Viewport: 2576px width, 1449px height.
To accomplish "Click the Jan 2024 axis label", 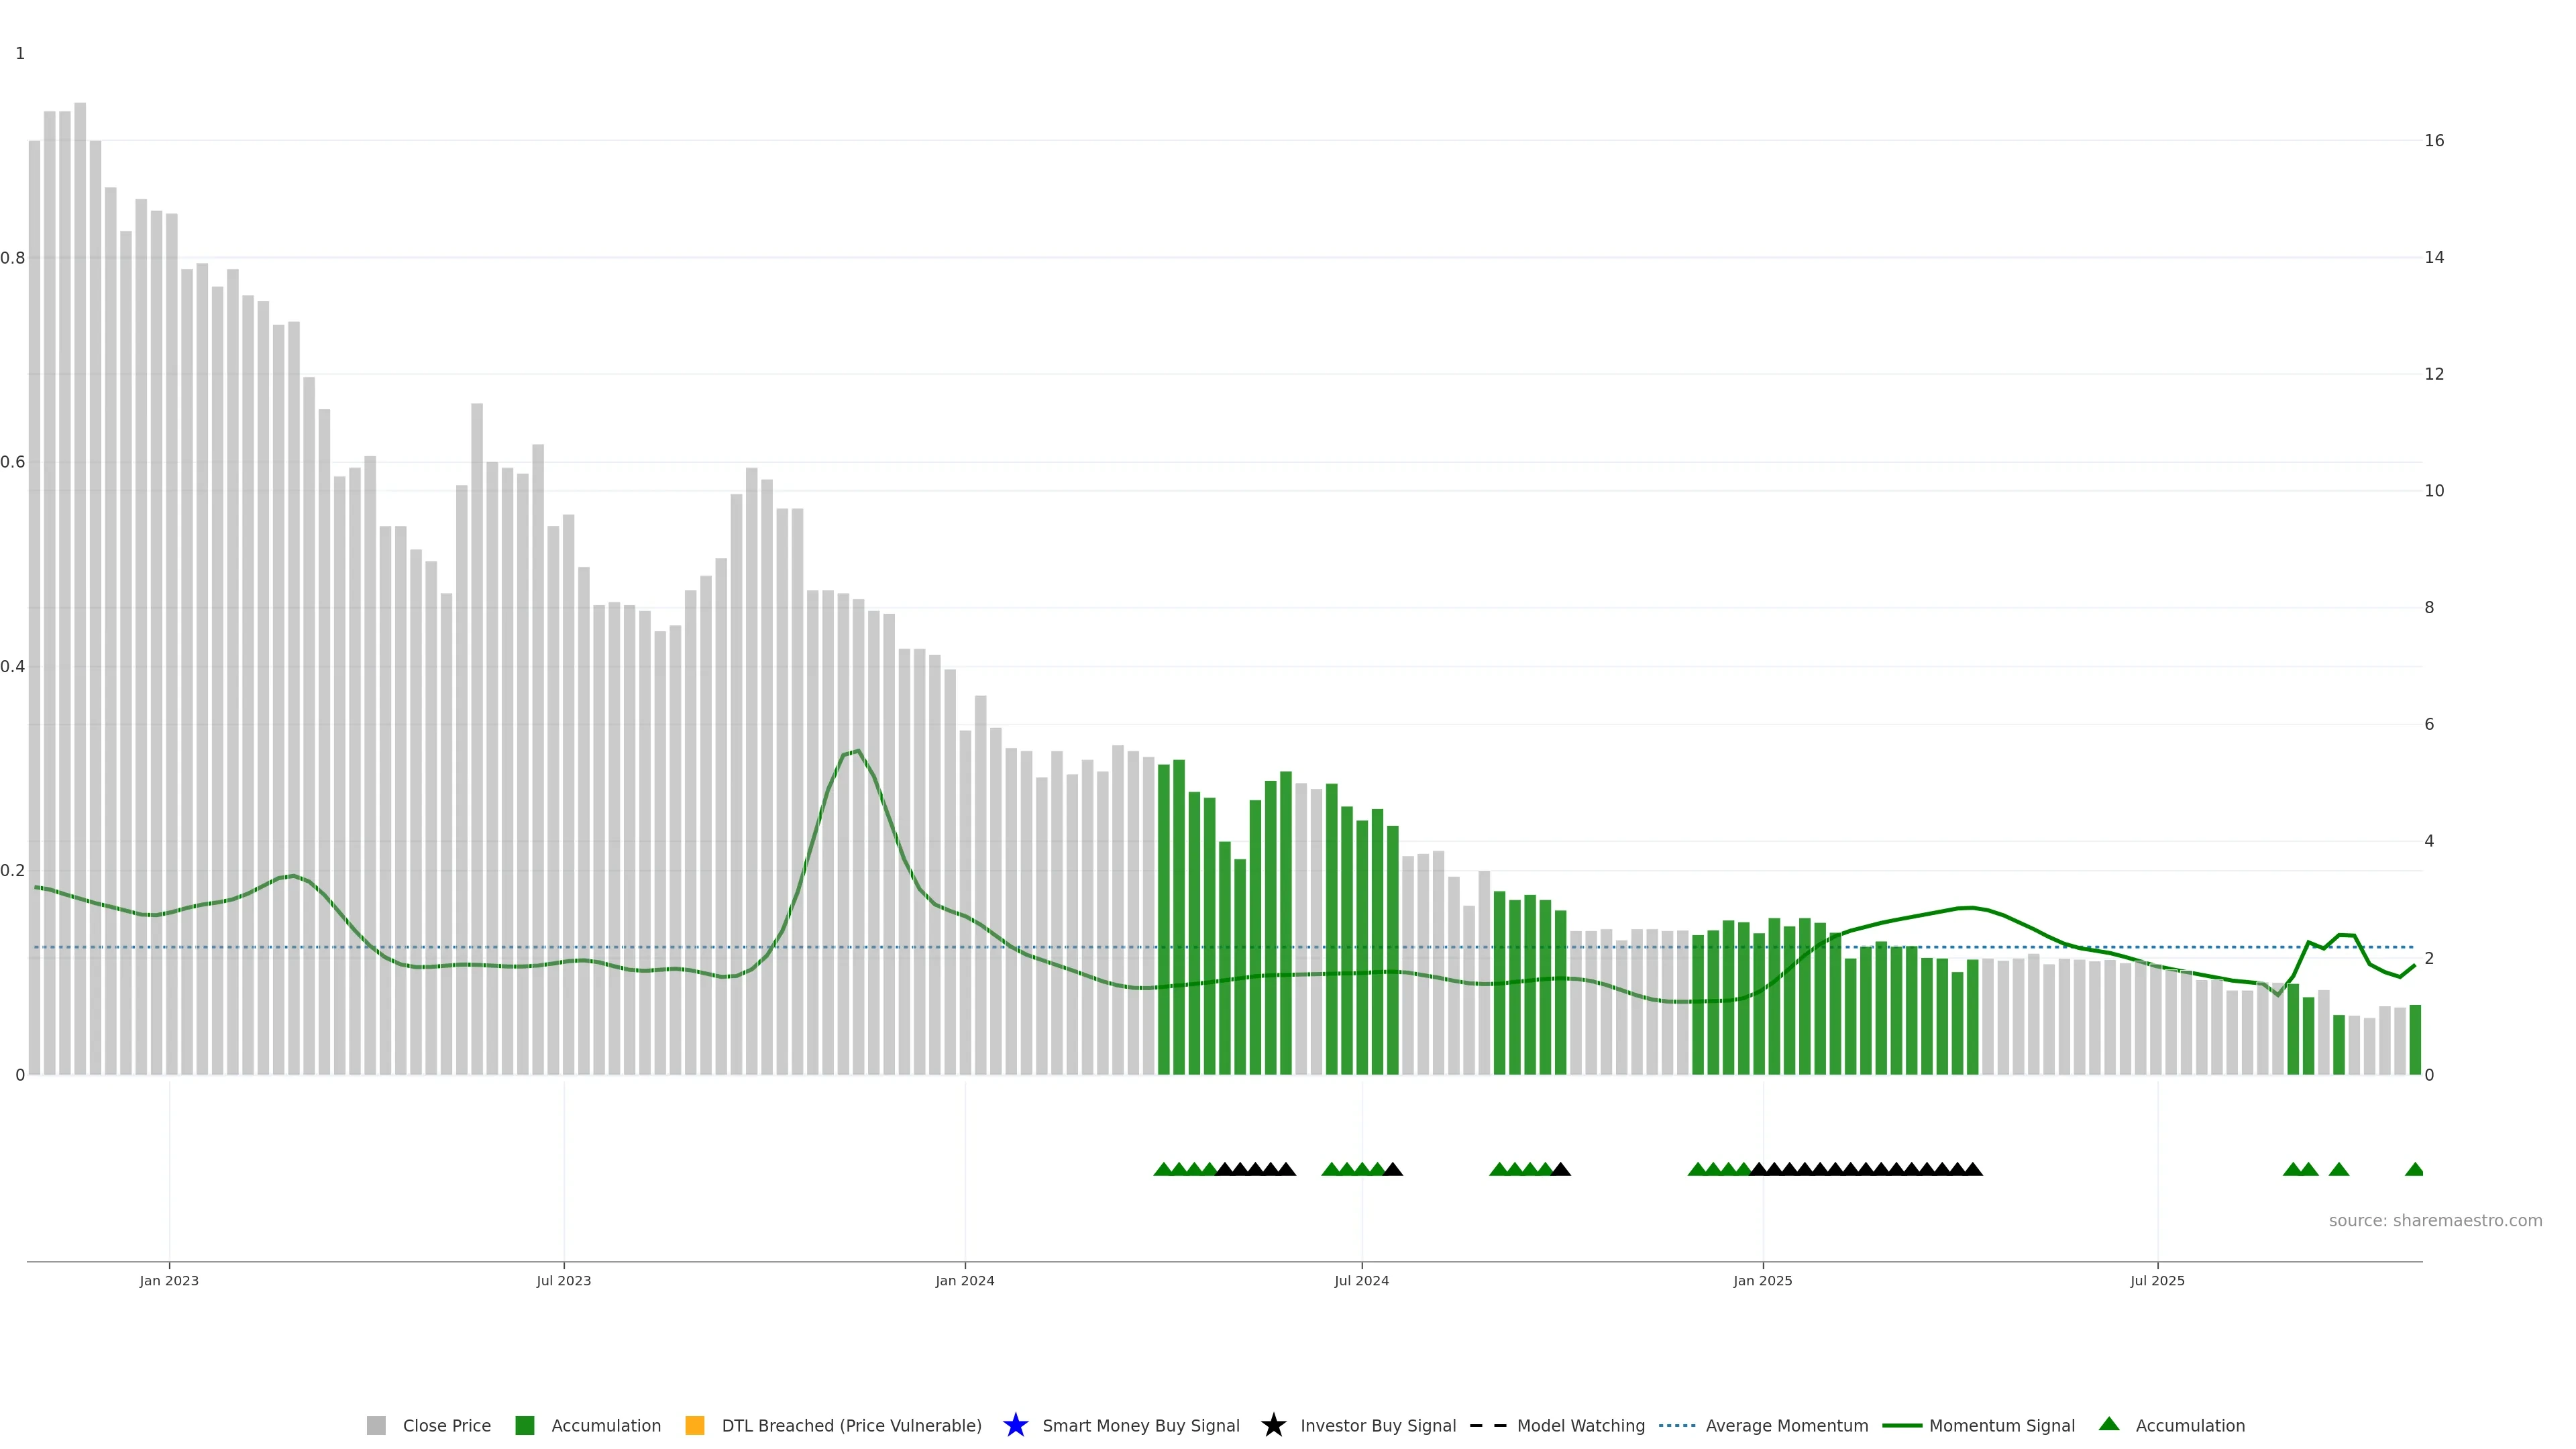I will pyautogui.click(x=964, y=1280).
